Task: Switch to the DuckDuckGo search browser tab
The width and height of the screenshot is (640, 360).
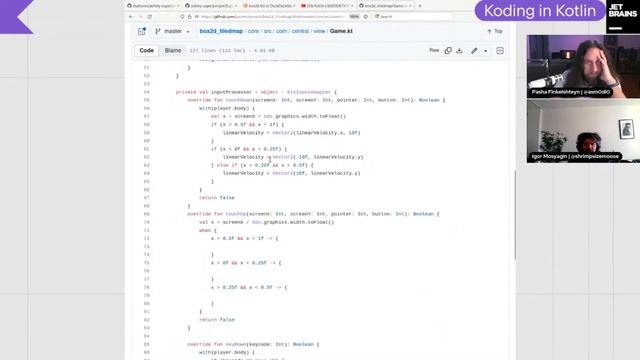Action: point(268,6)
